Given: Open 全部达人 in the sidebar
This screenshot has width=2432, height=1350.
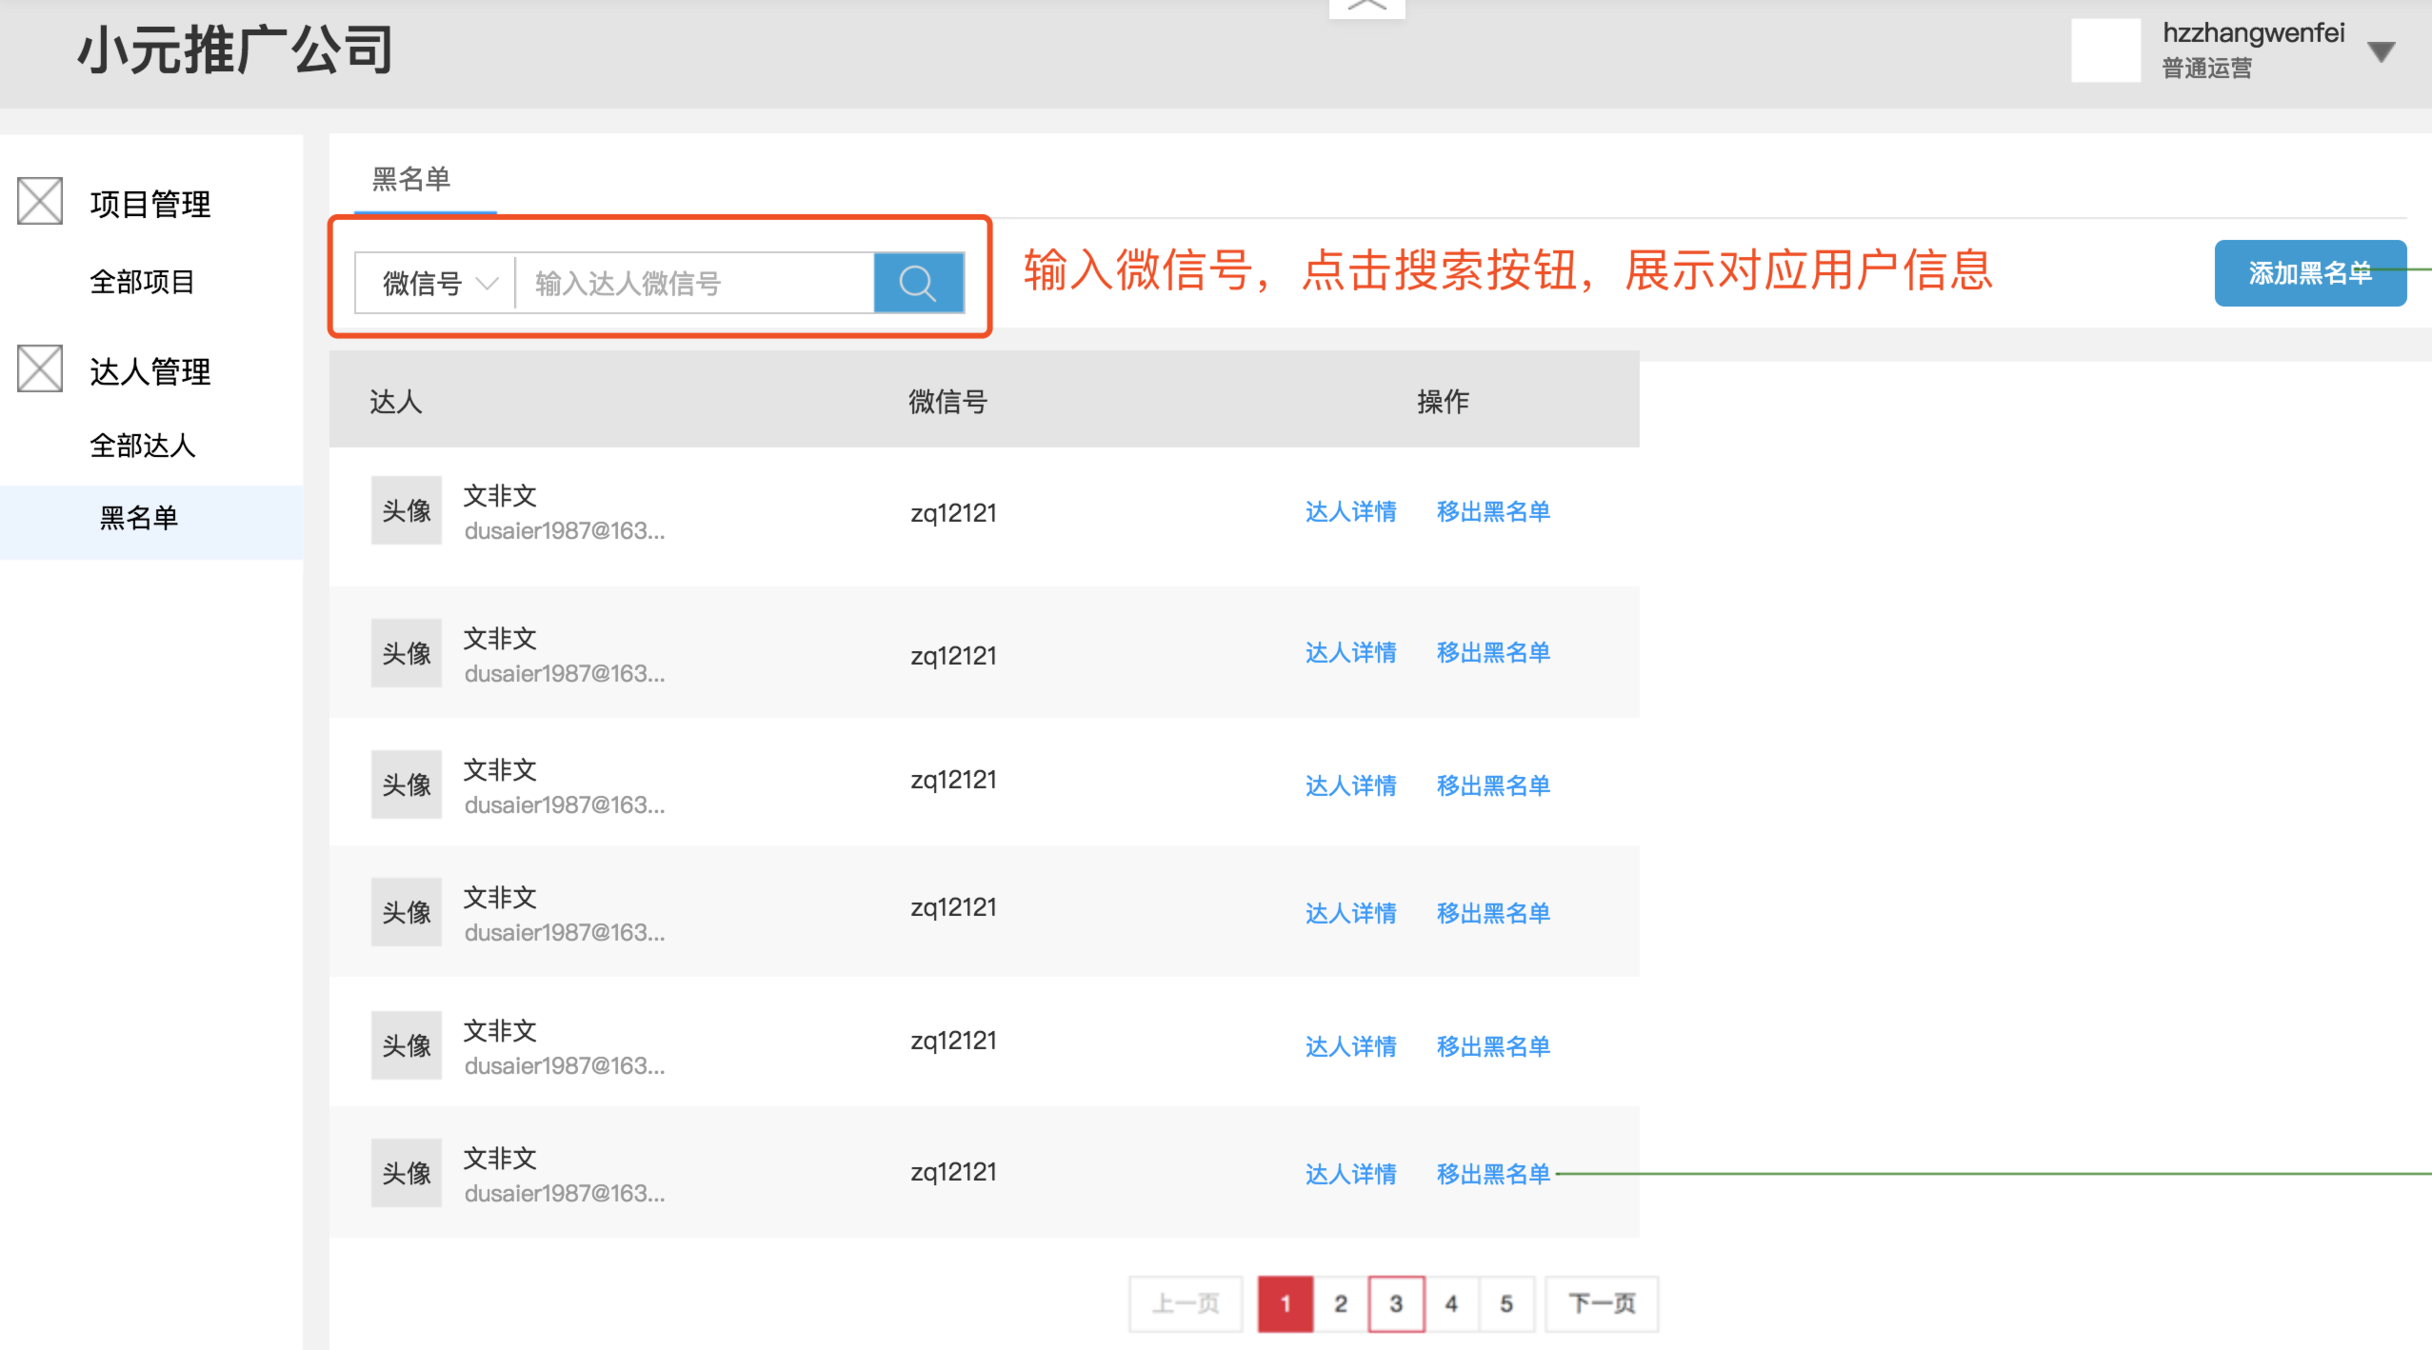Looking at the screenshot, I should [142, 445].
